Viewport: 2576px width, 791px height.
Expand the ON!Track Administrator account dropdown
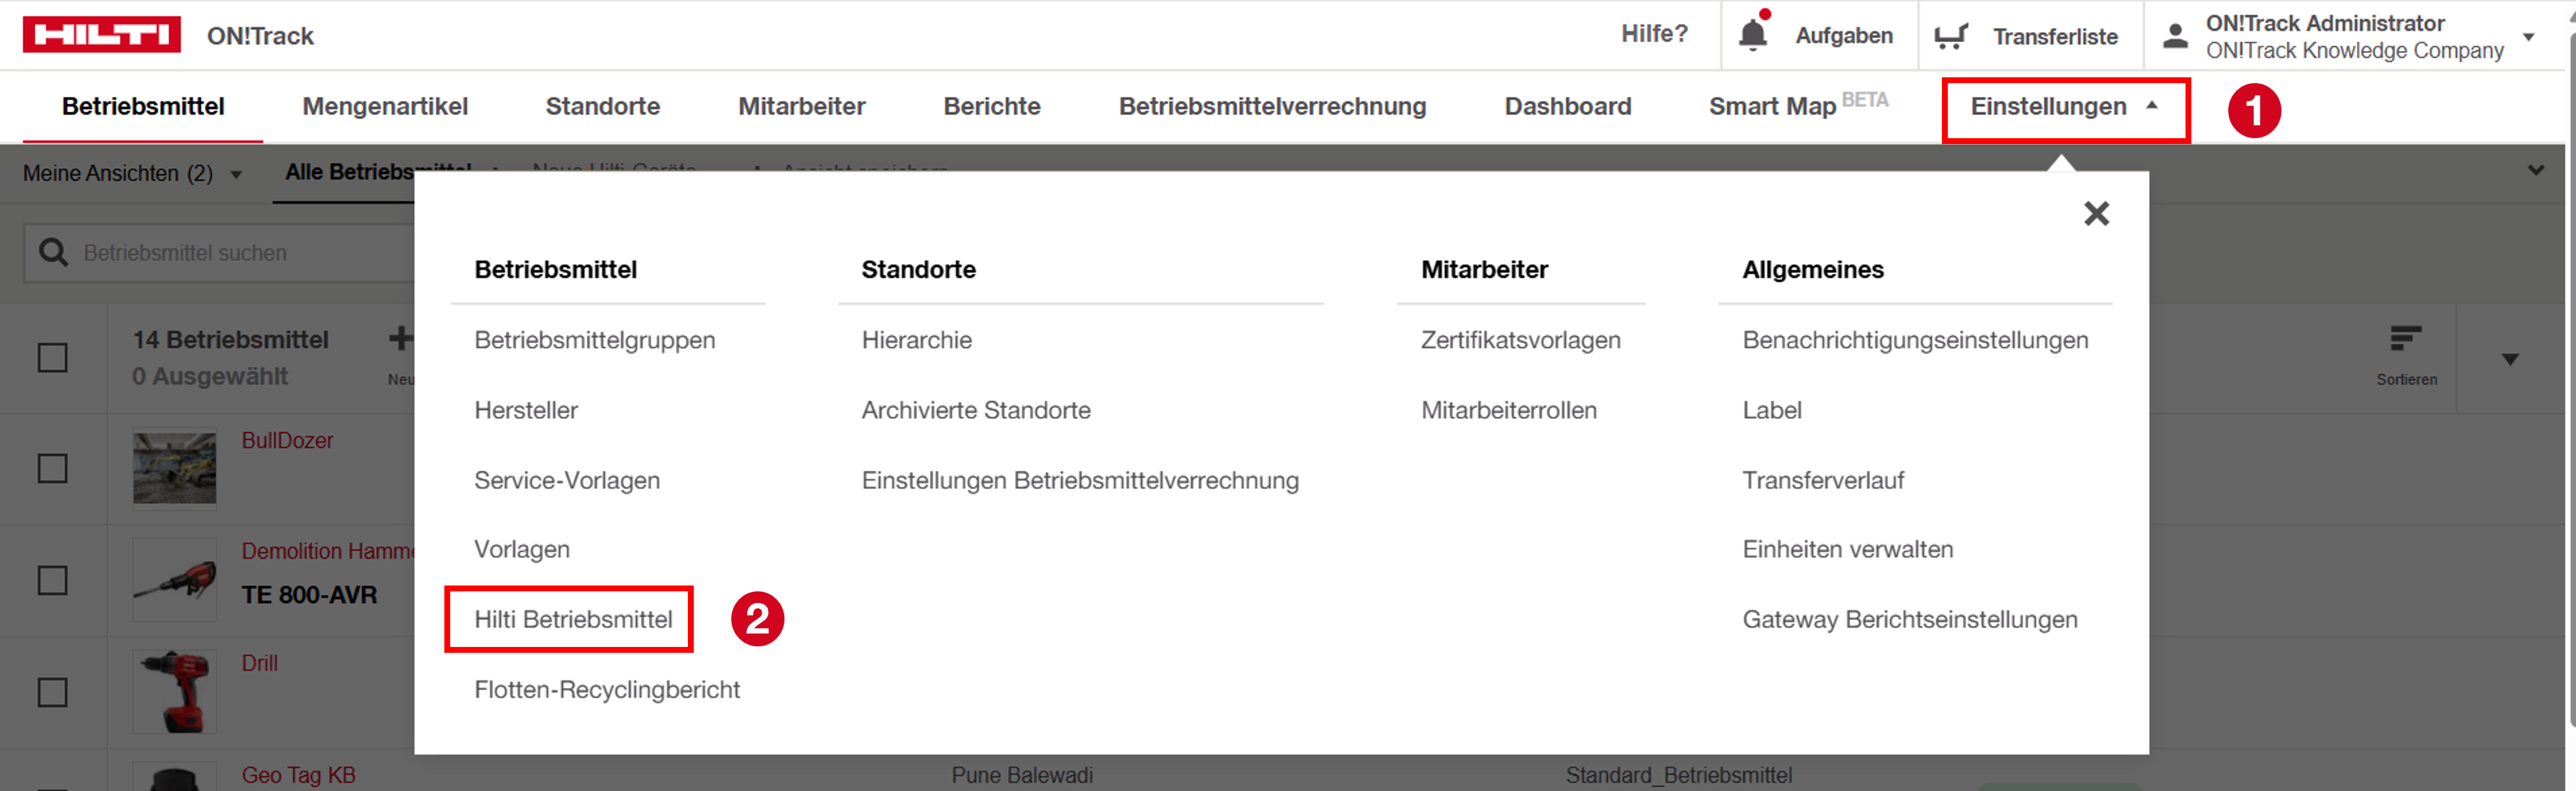(2529, 37)
